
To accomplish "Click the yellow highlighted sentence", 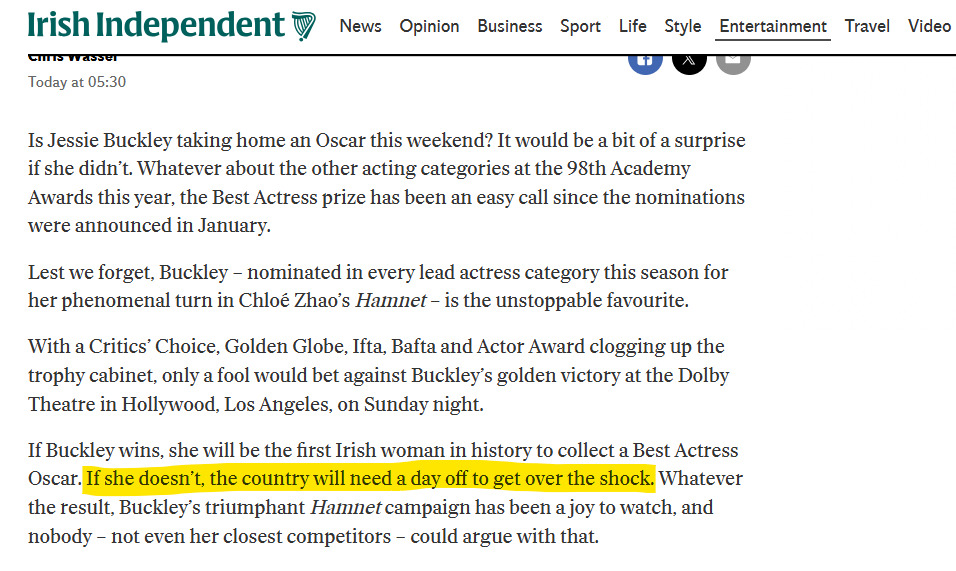I will pos(370,478).
